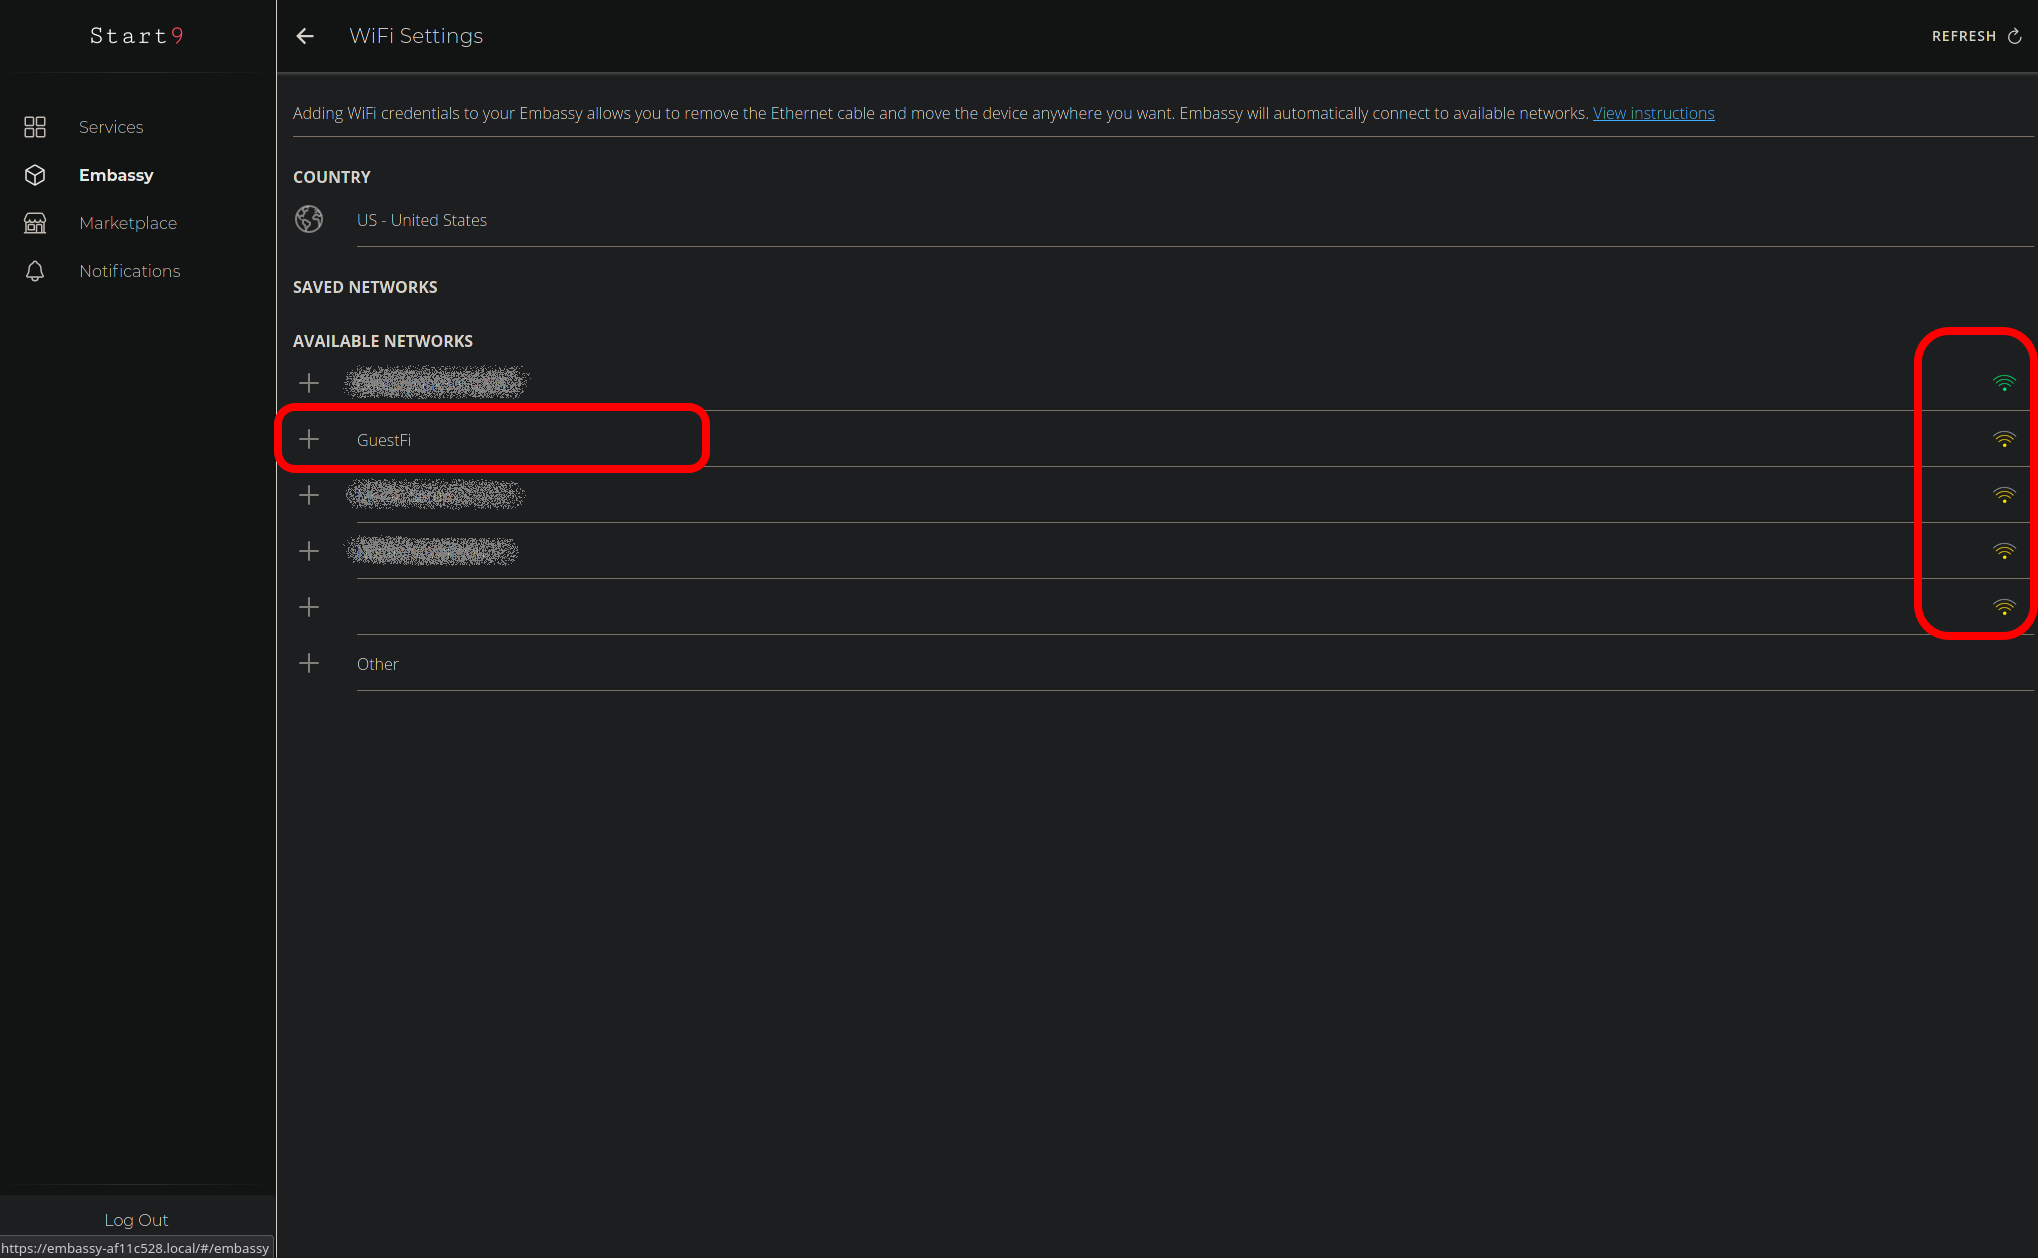Go to Notifications in sidebar
The height and width of the screenshot is (1258, 2038).
130,271
